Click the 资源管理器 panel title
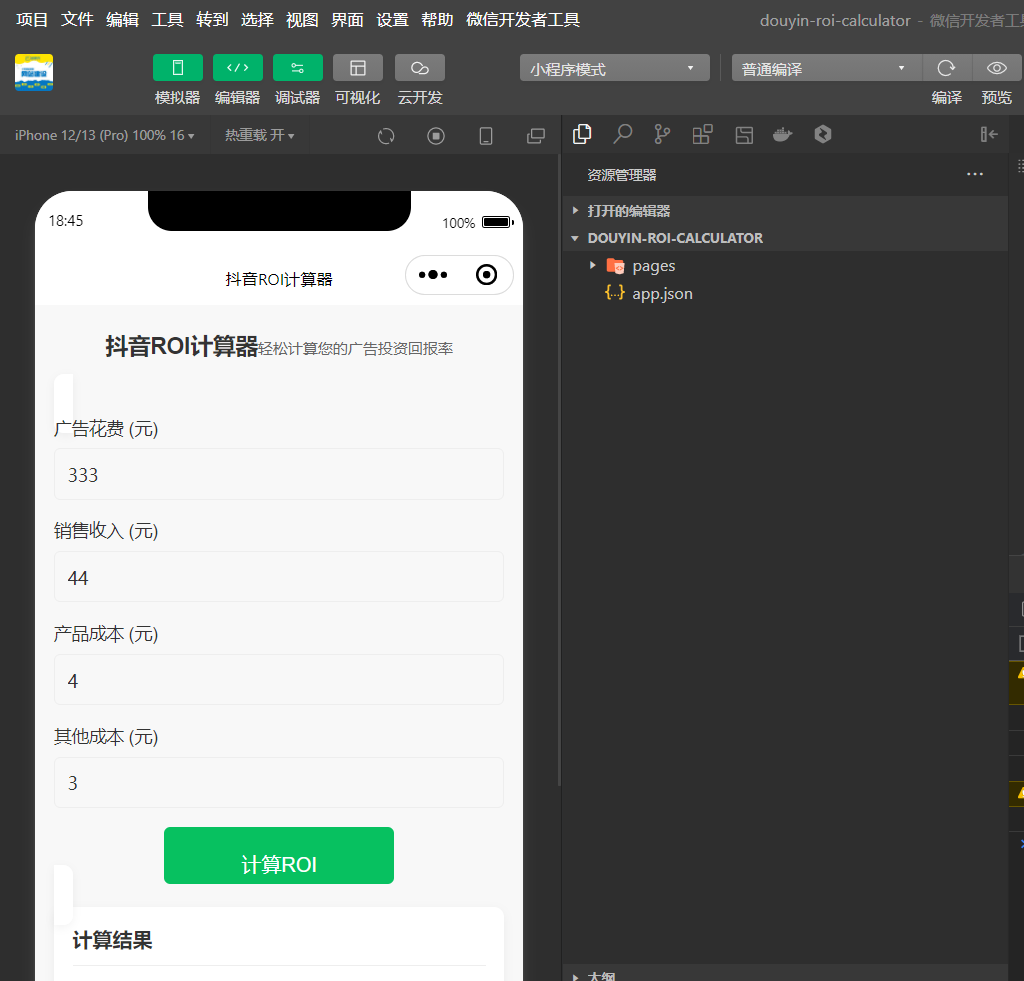Image resolution: width=1024 pixels, height=981 pixels. tap(622, 175)
